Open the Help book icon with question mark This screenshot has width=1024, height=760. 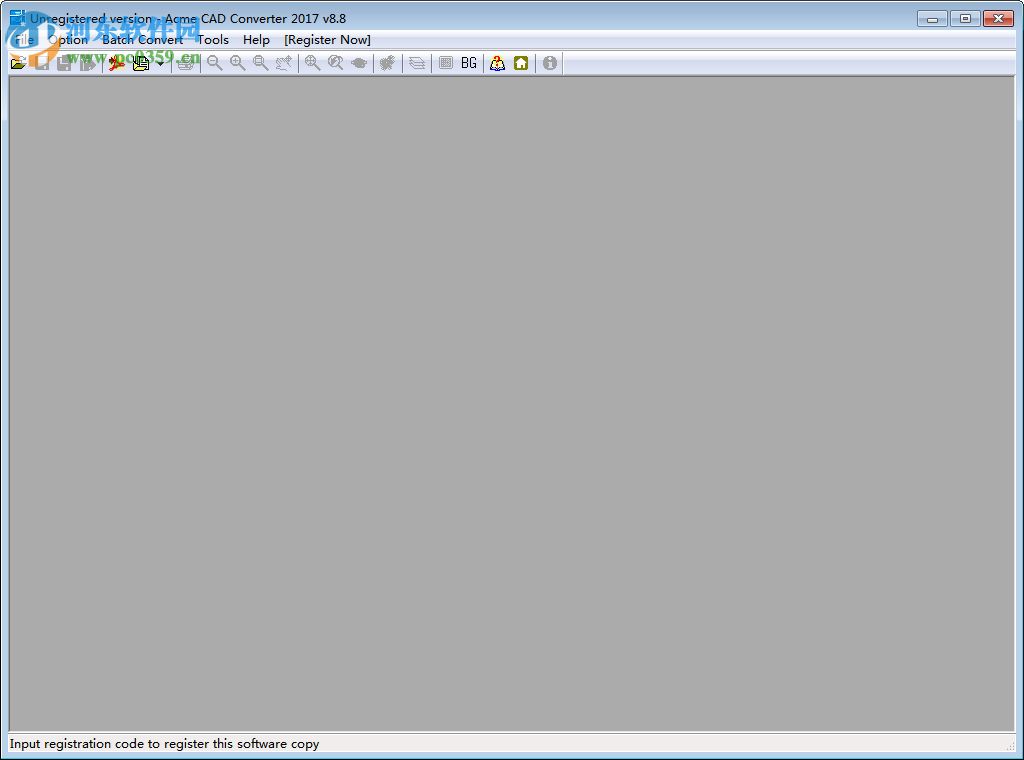coord(498,63)
